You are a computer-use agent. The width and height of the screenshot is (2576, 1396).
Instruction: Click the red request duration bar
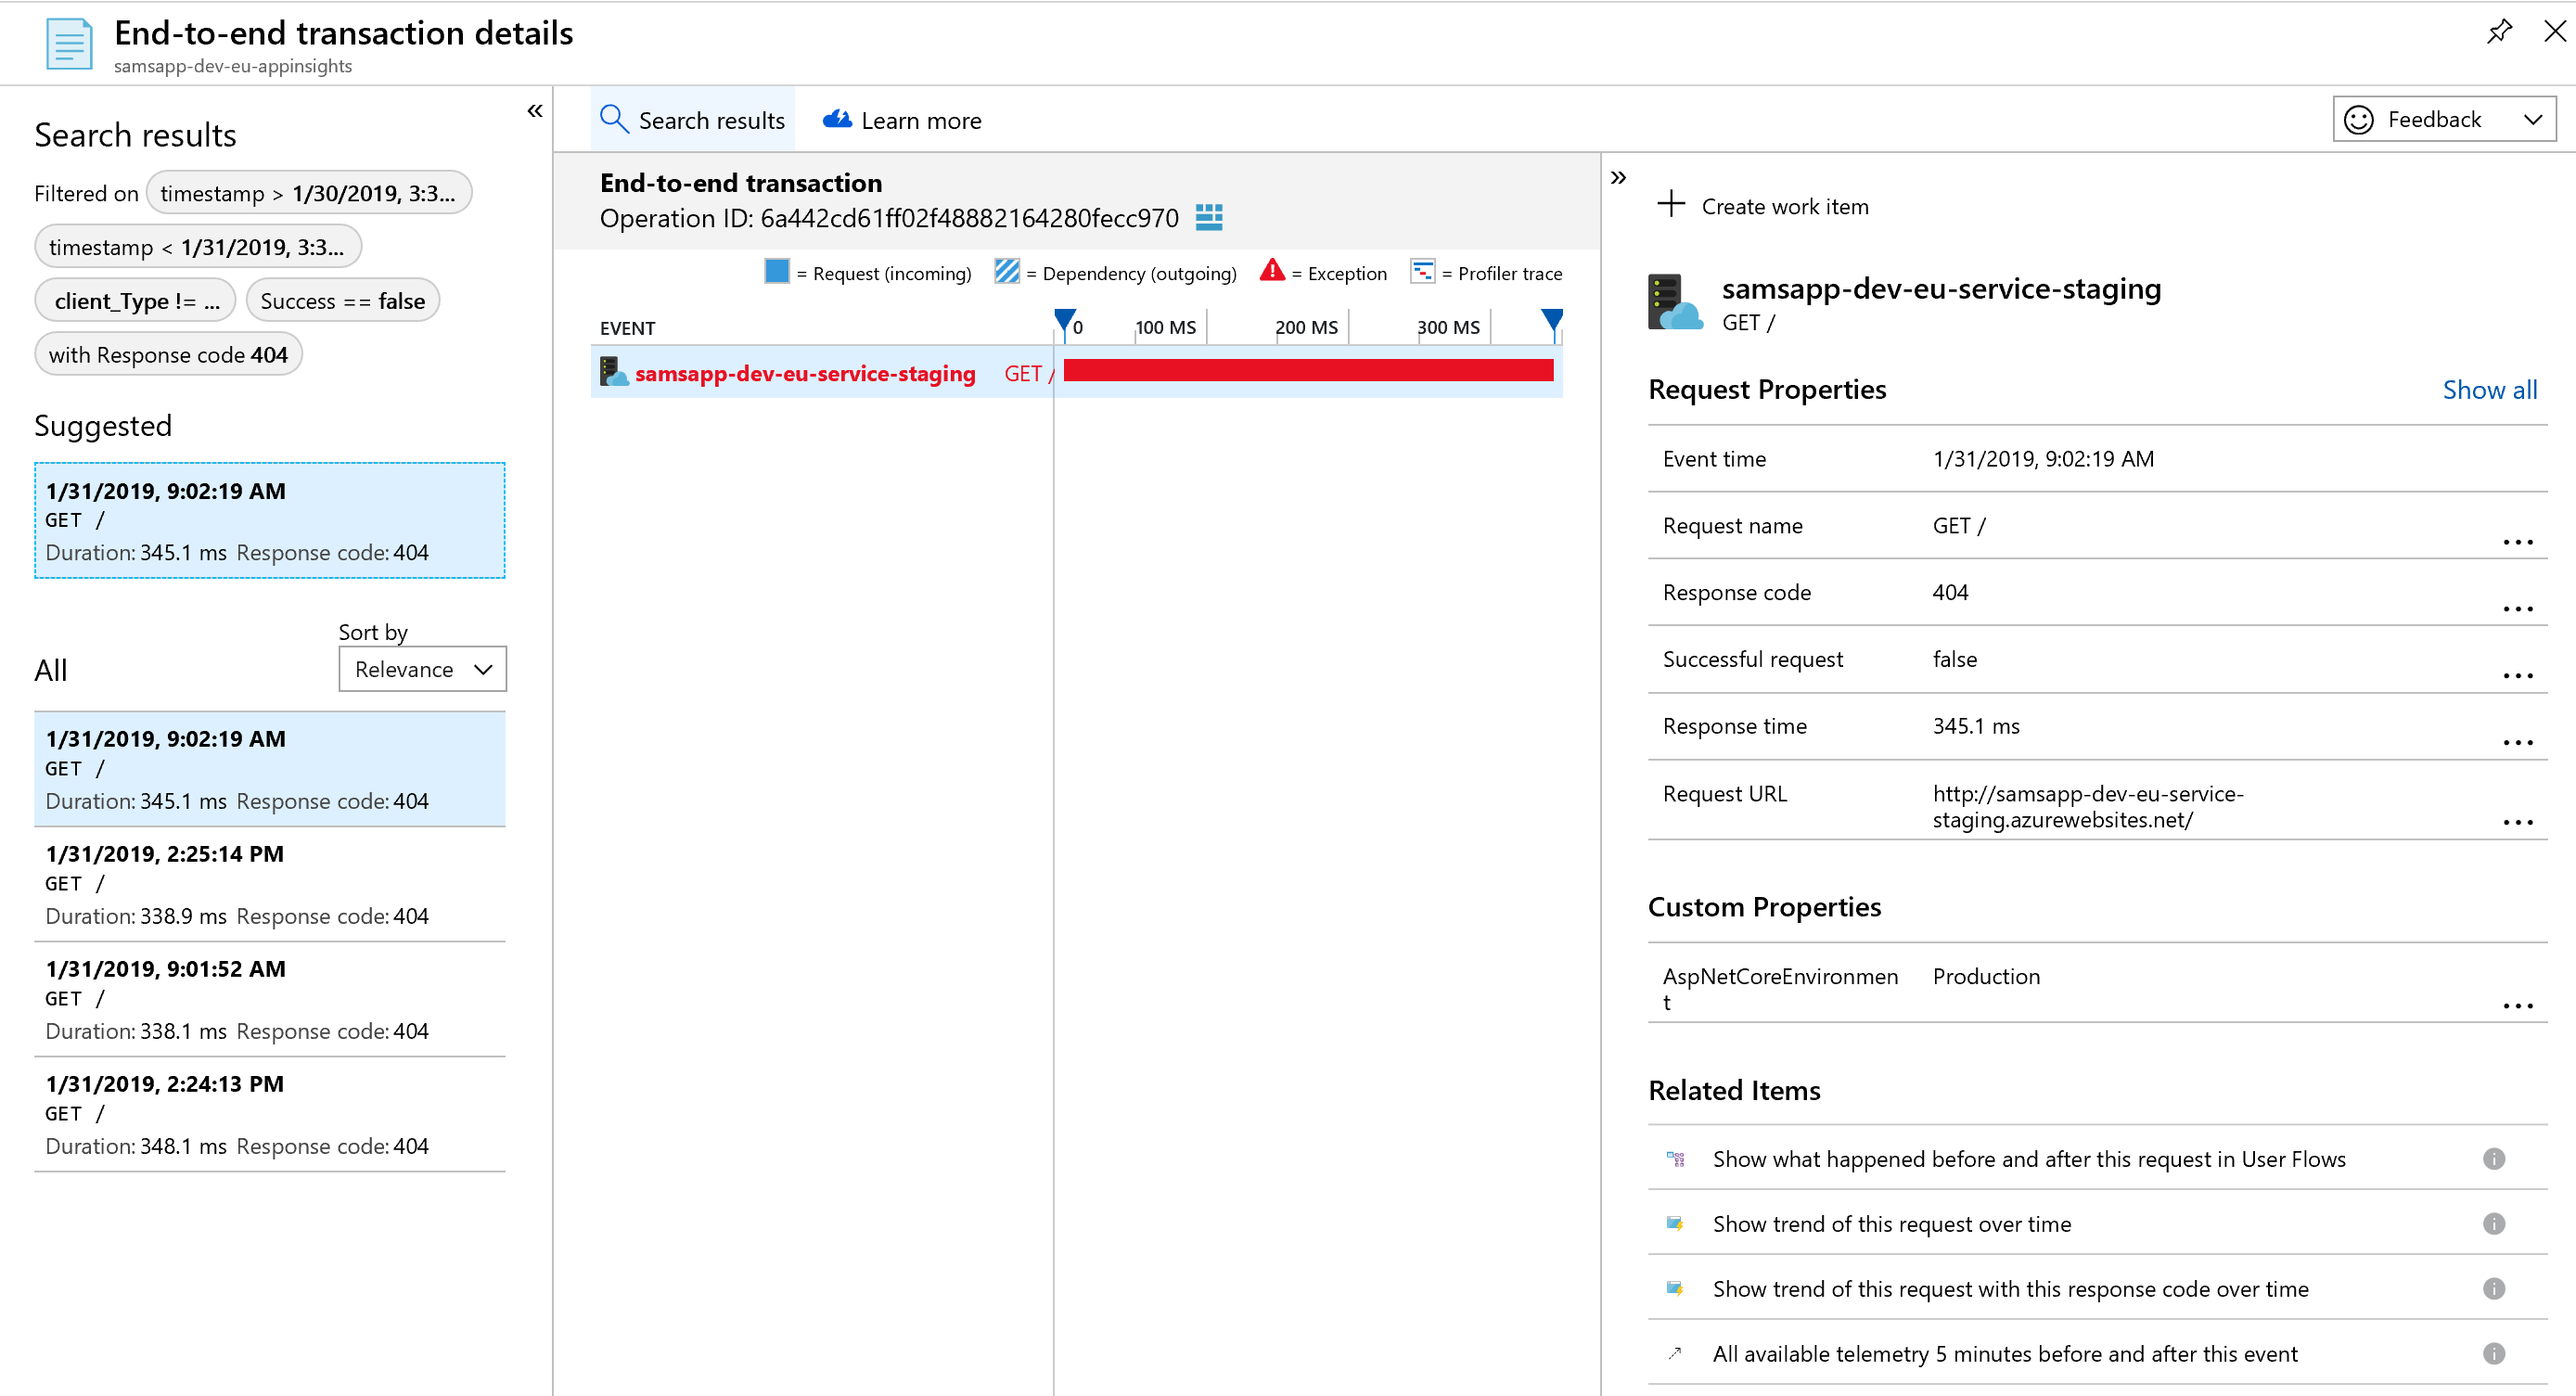tap(1307, 371)
